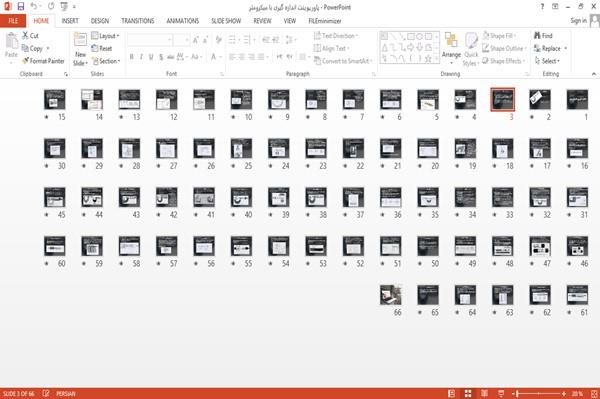Image resolution: width=600 pixels, height=399 pixels.
Task: Collapse the ribbon arrow
Action: coord(593,74)
